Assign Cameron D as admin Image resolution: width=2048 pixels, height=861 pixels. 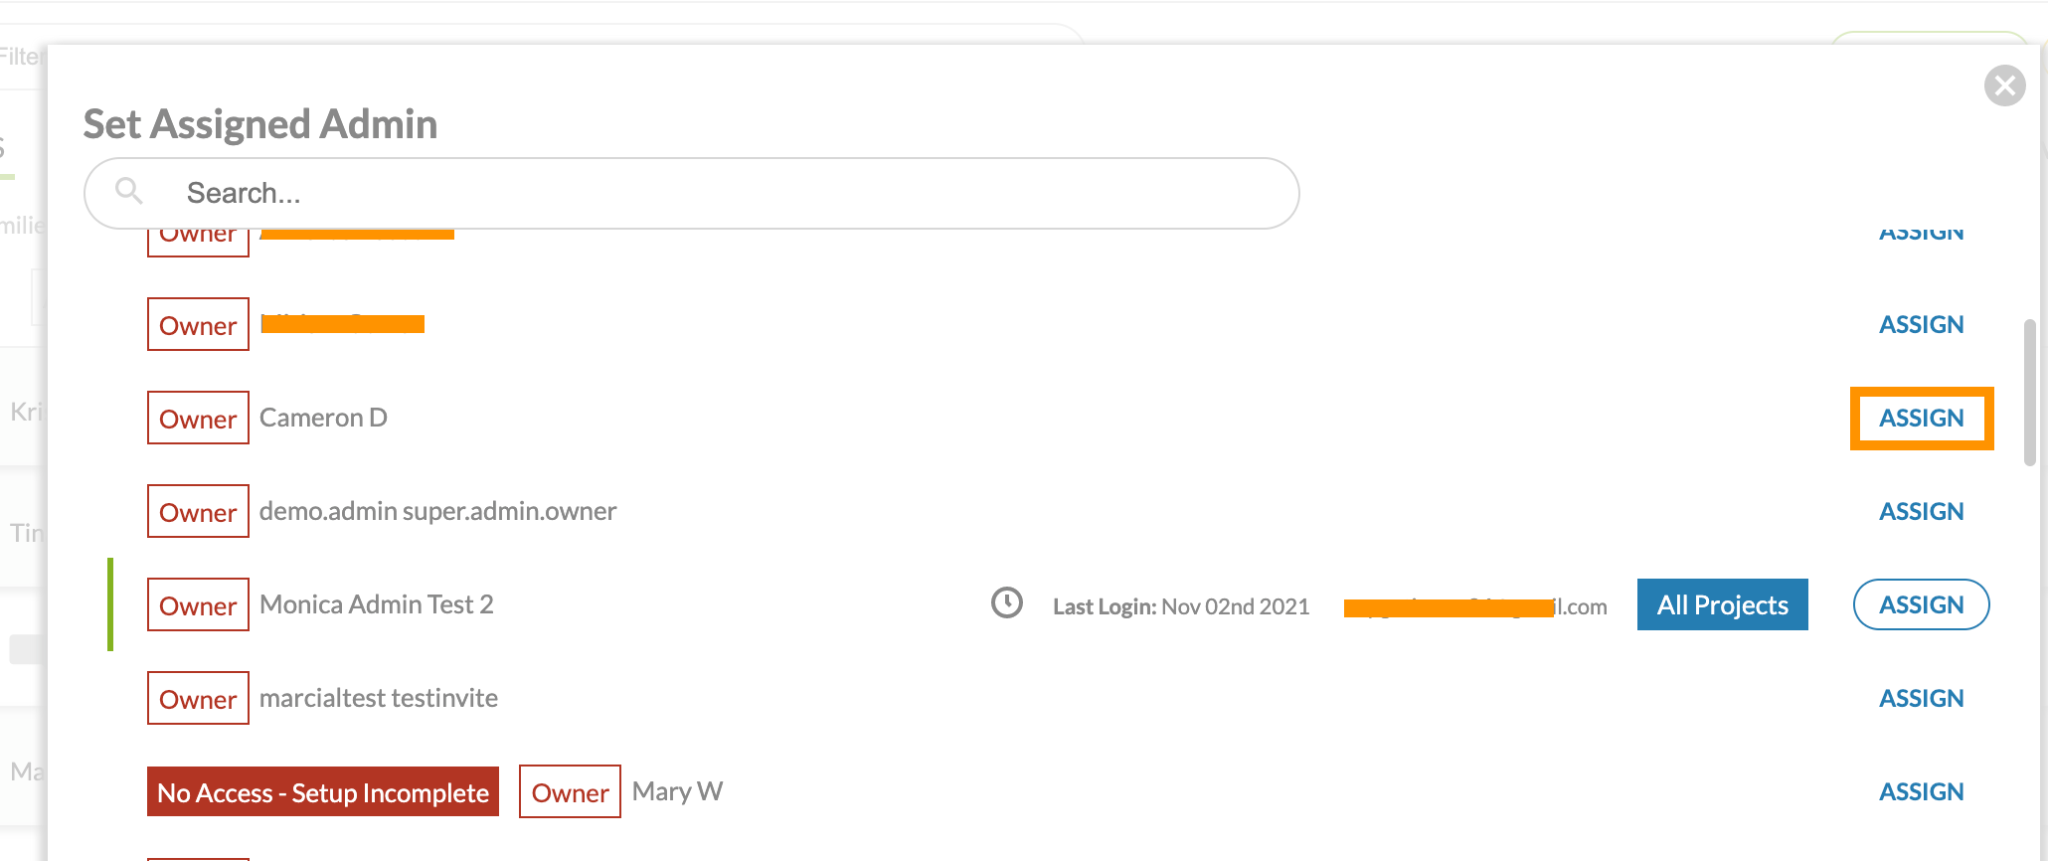point(1921,418)
